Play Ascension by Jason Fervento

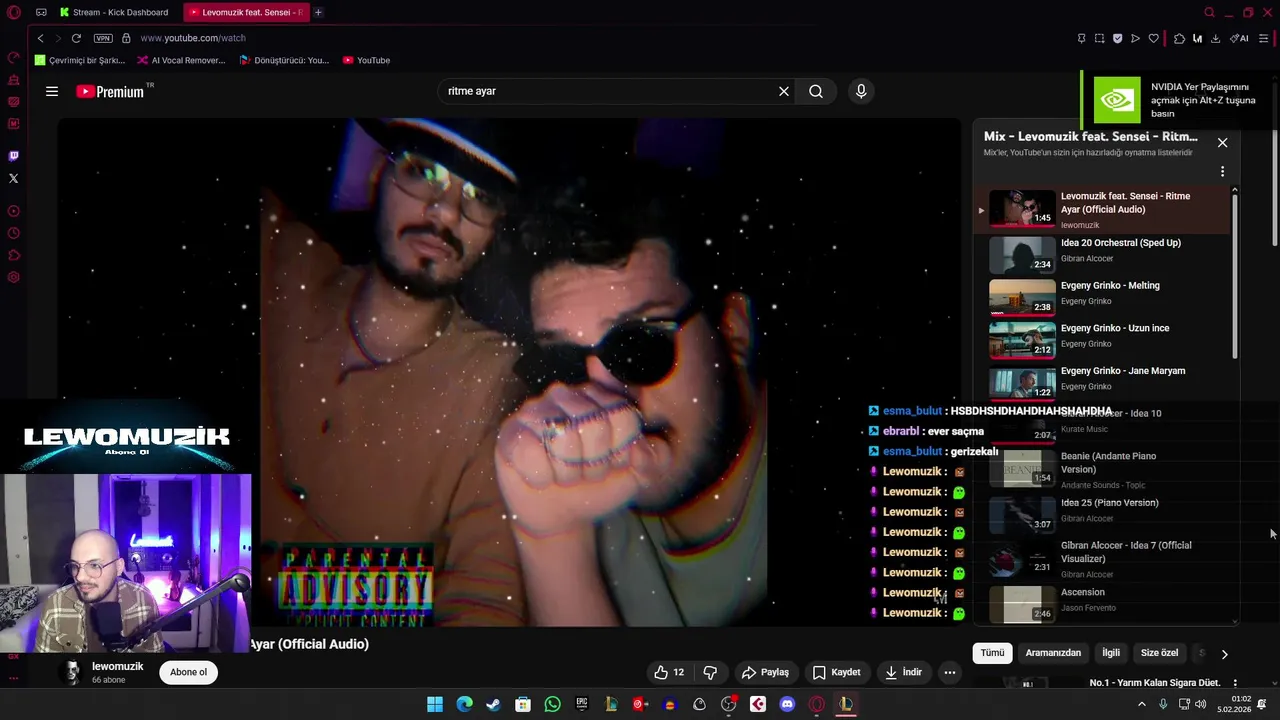pyautogui.click(x=1103, y=602)
